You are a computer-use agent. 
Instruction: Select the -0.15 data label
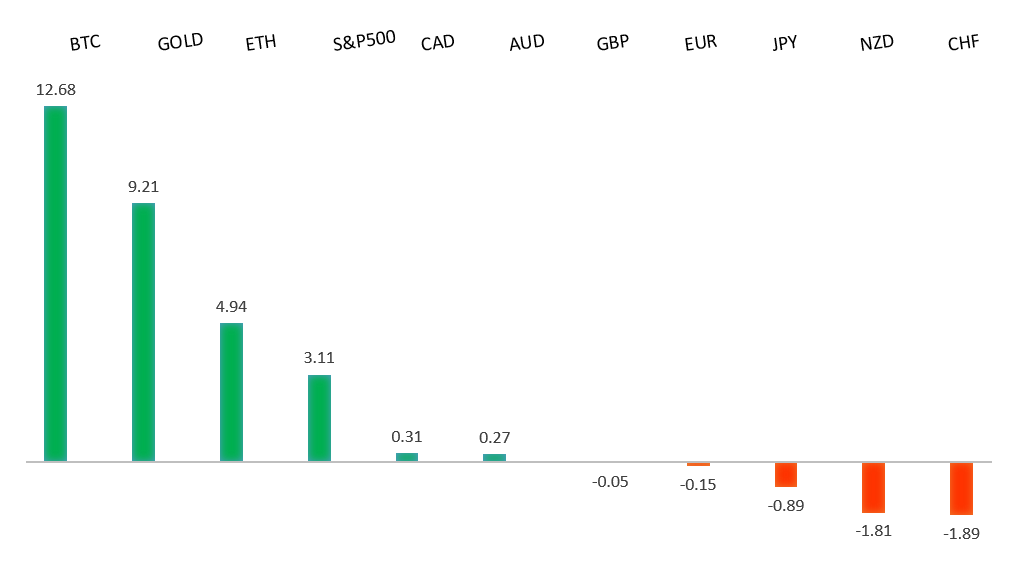click(x=698, y=485)
